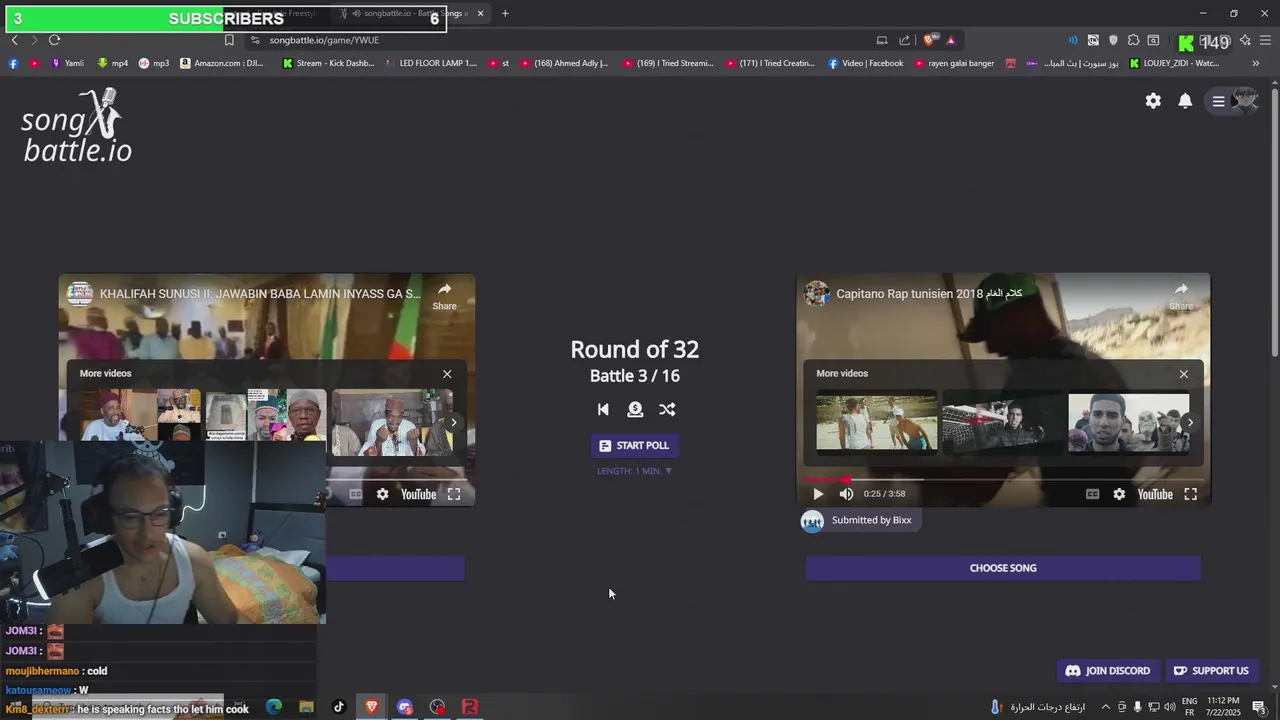Image resolution: width=1280 pixels, height=720 pixels.
Task: Open the hamburger menu next to the avatar
Action: tap(1218, 101)
